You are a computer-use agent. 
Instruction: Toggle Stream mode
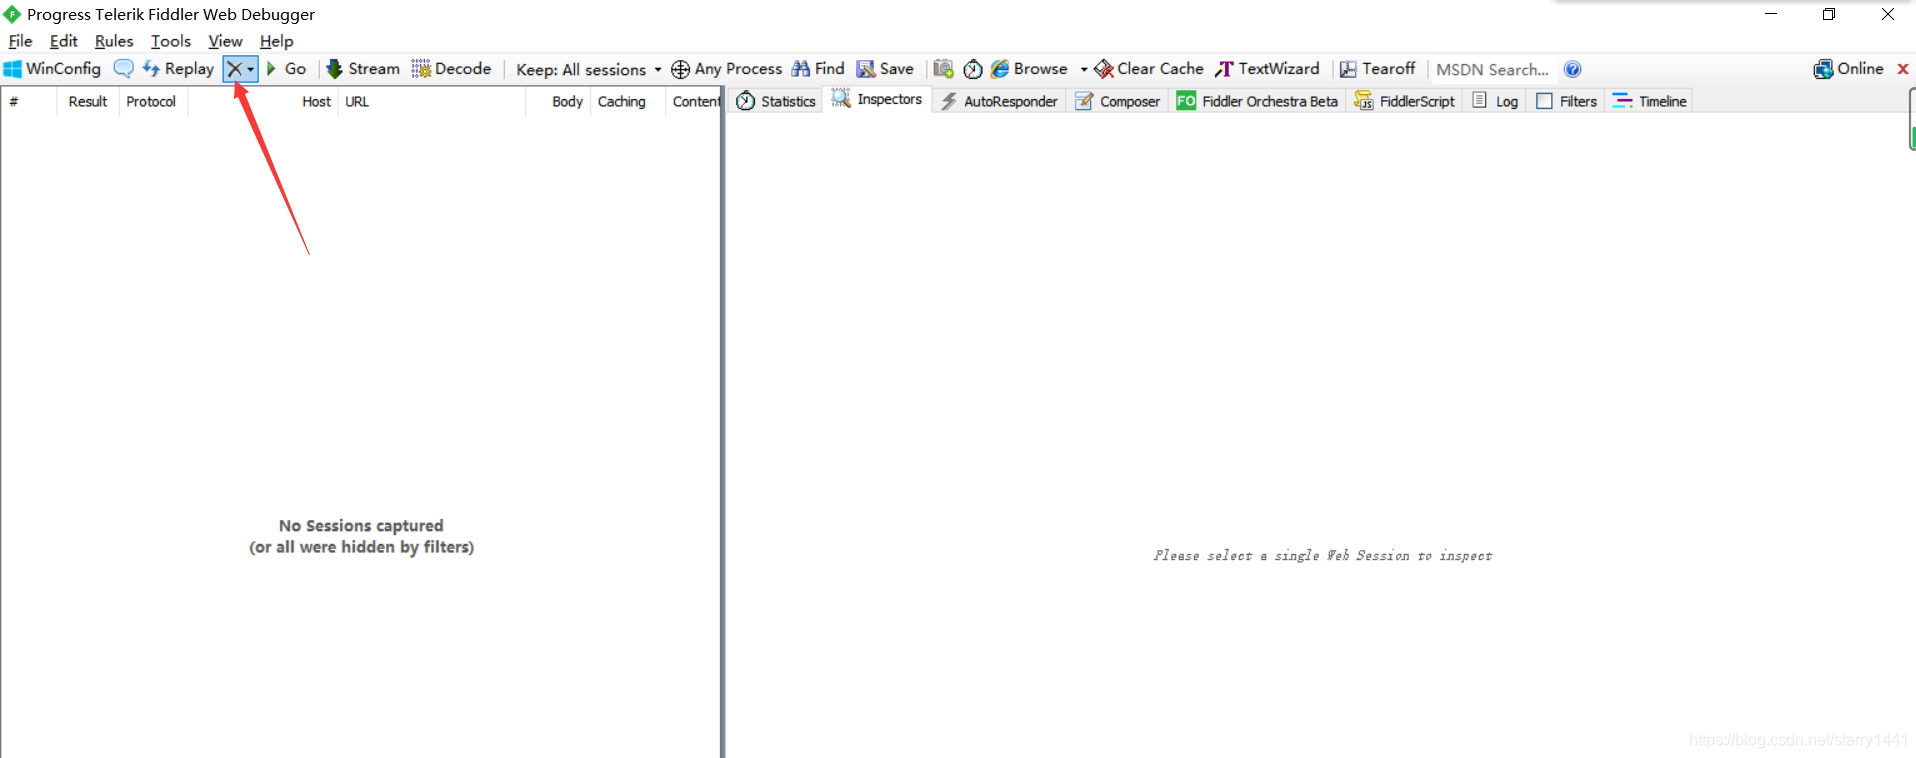pyautogui.click(x=363, y=69)
